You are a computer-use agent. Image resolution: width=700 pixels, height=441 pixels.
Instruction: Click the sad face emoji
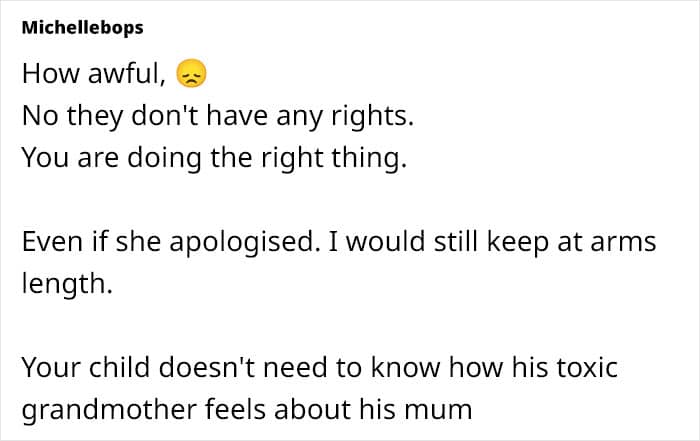tap(188, 74)
